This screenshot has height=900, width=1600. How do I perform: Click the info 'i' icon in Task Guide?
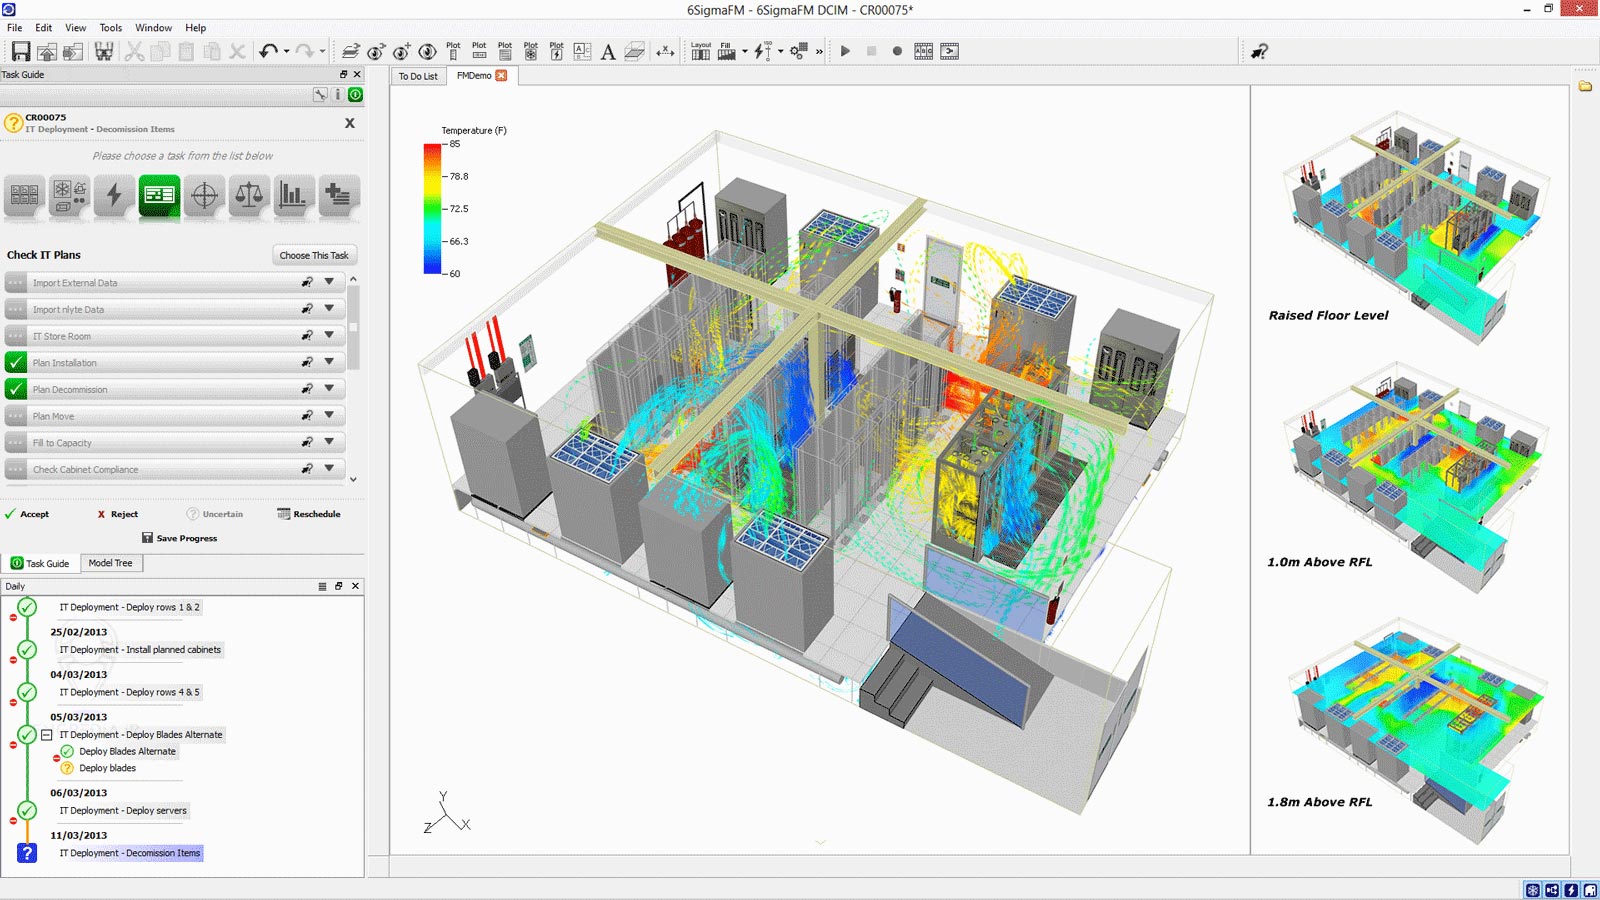tap(338, 95)
